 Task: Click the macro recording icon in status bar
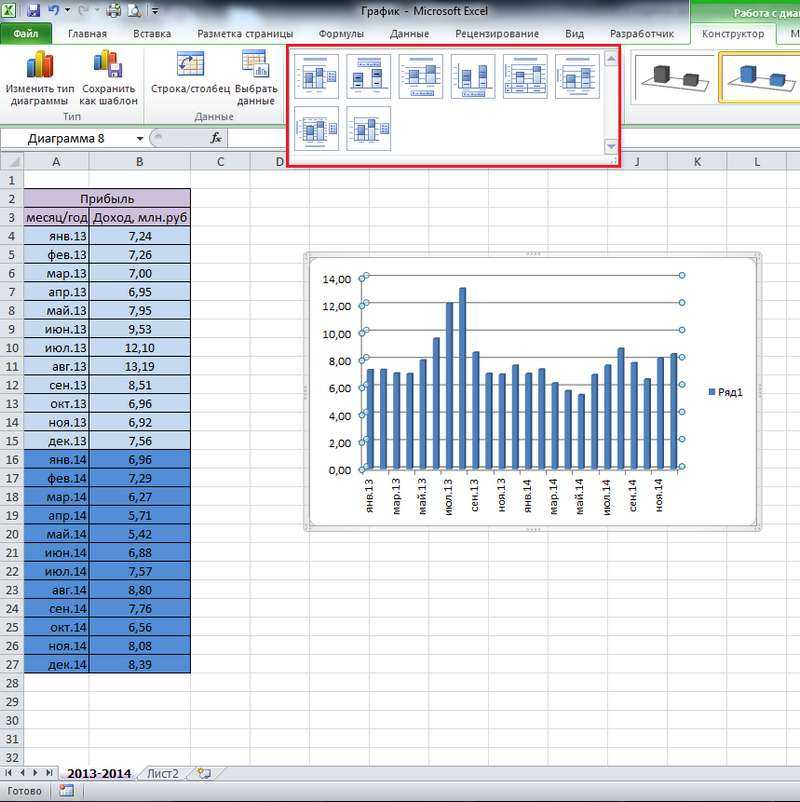(x=66, y=791)
